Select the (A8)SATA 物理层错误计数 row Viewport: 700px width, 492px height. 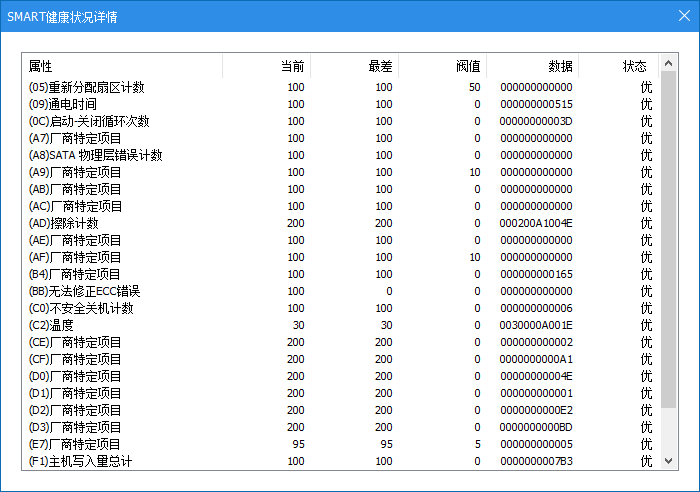pyautogui.click(x=95, y=156)
